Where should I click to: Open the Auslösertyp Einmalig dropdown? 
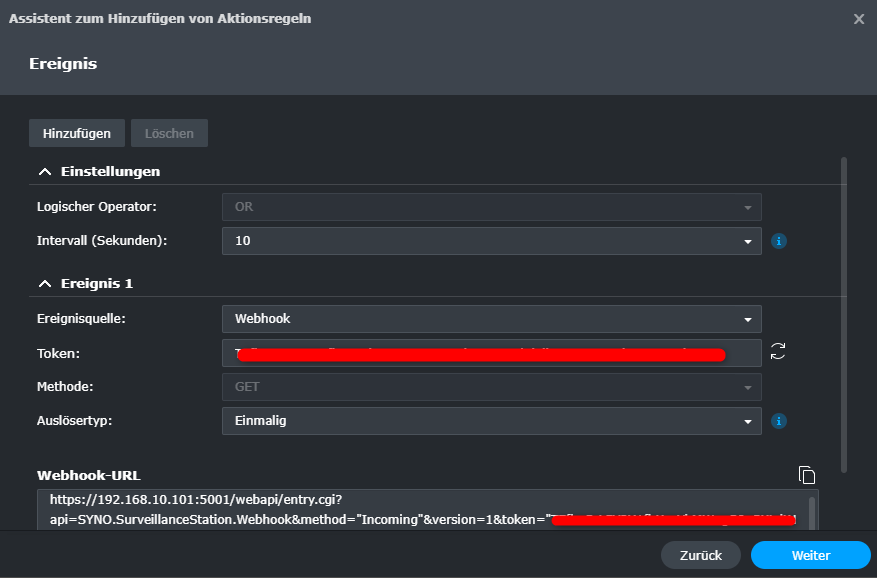[491, 421]
